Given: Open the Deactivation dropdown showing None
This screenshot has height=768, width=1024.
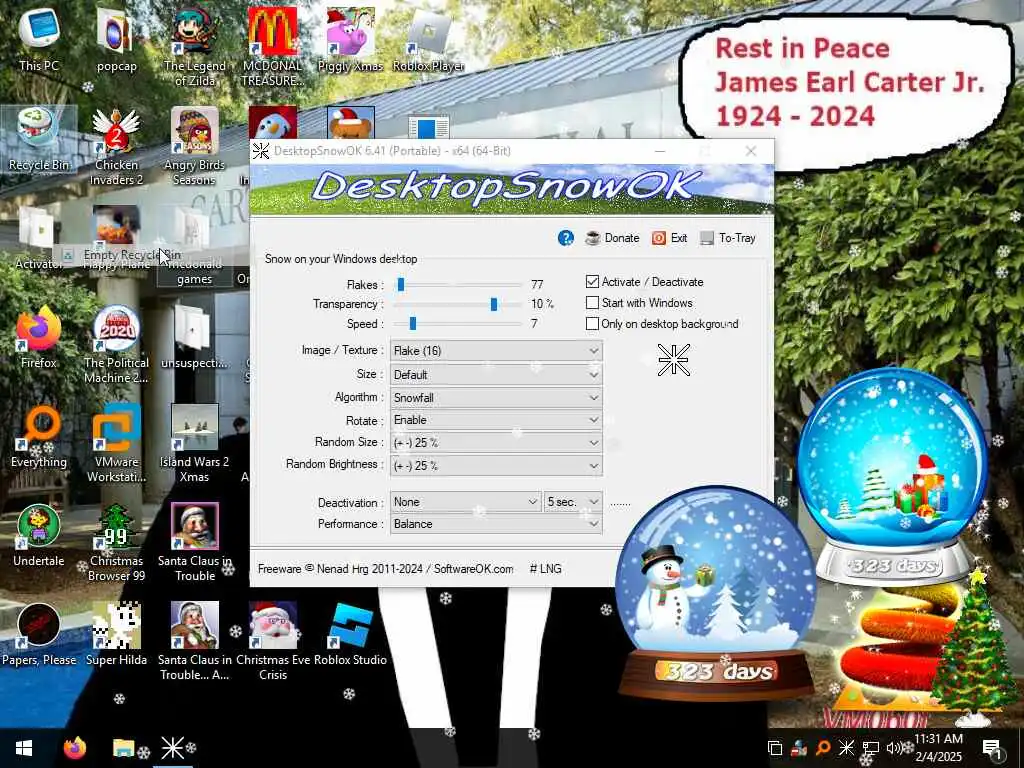Looking at the screenshot, I should point(465,502).
